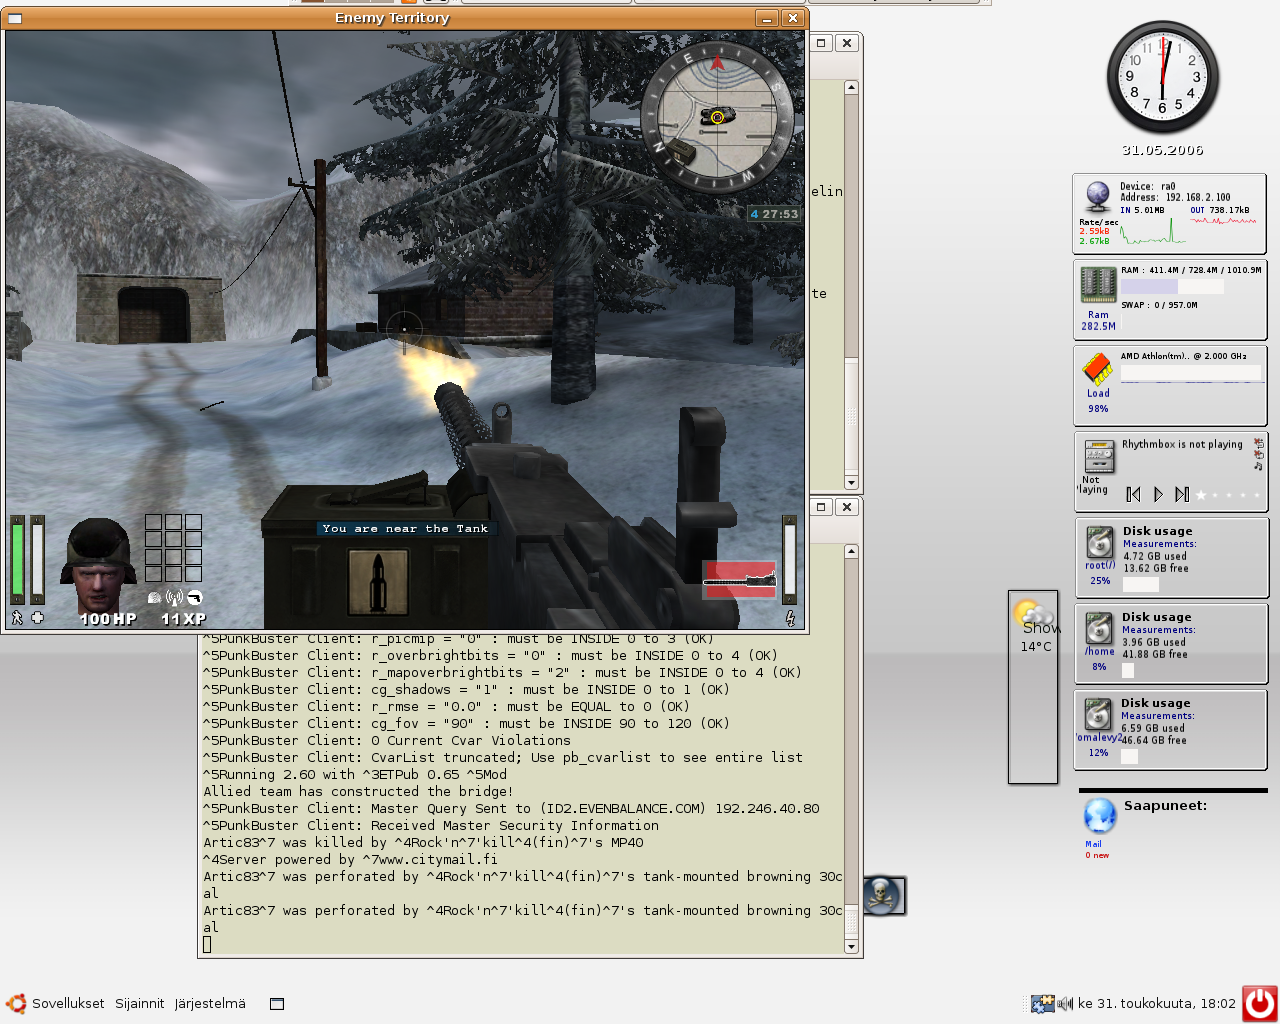1280x1024 pixels.
Task: Click the volume speaker icon in panel
Action: [1065, 1003]
